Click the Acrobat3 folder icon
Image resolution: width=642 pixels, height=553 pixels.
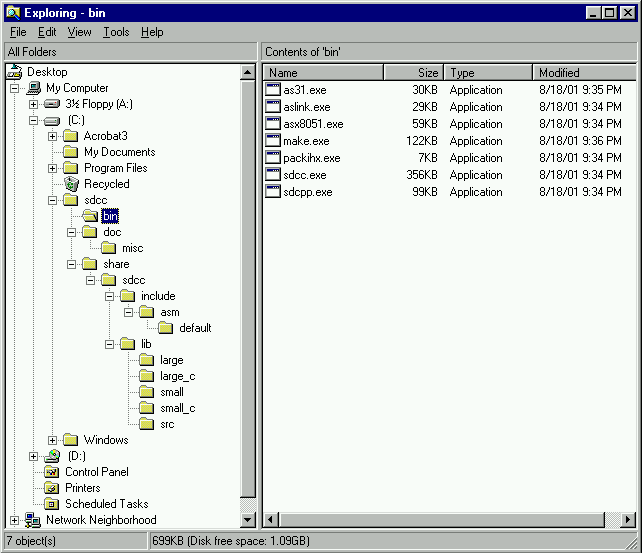coord(71,136)
